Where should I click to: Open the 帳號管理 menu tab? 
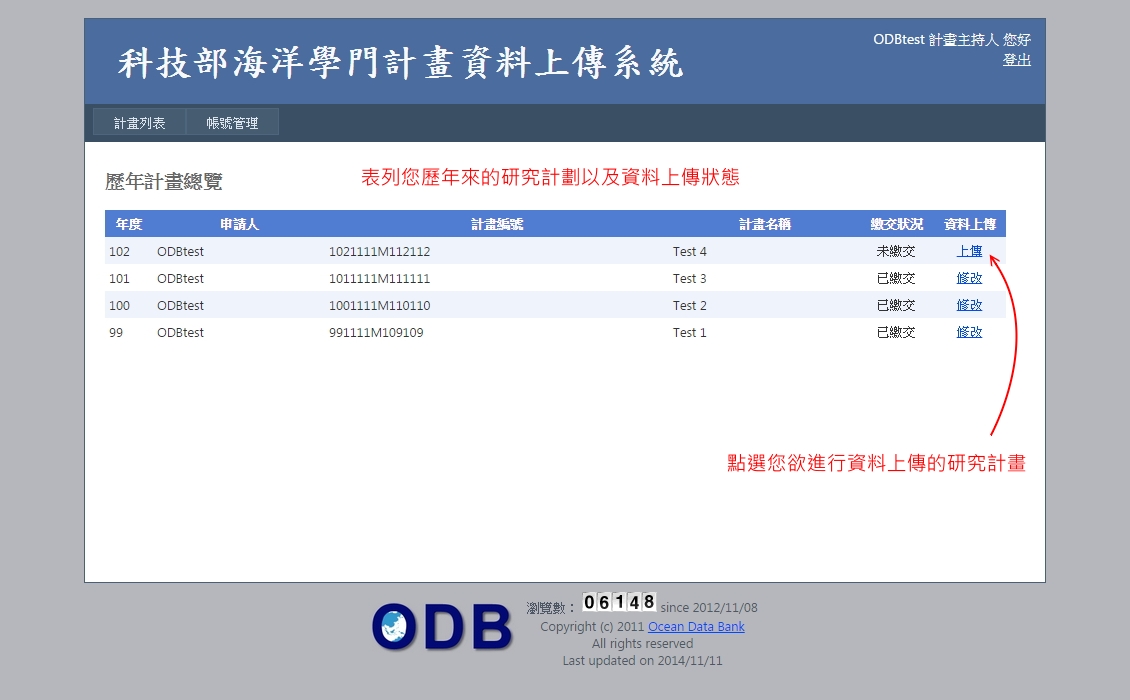(x=232, y=123)
